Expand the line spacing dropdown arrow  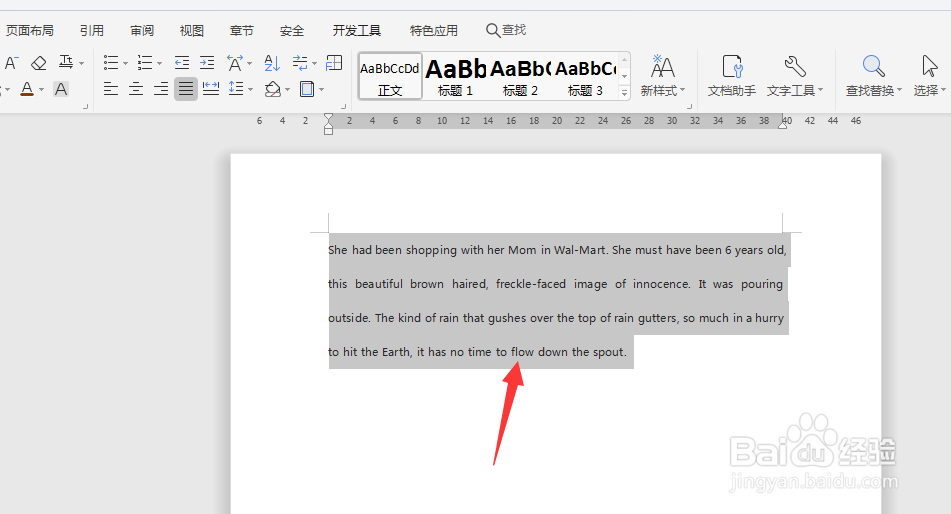(x=250, y=90)
